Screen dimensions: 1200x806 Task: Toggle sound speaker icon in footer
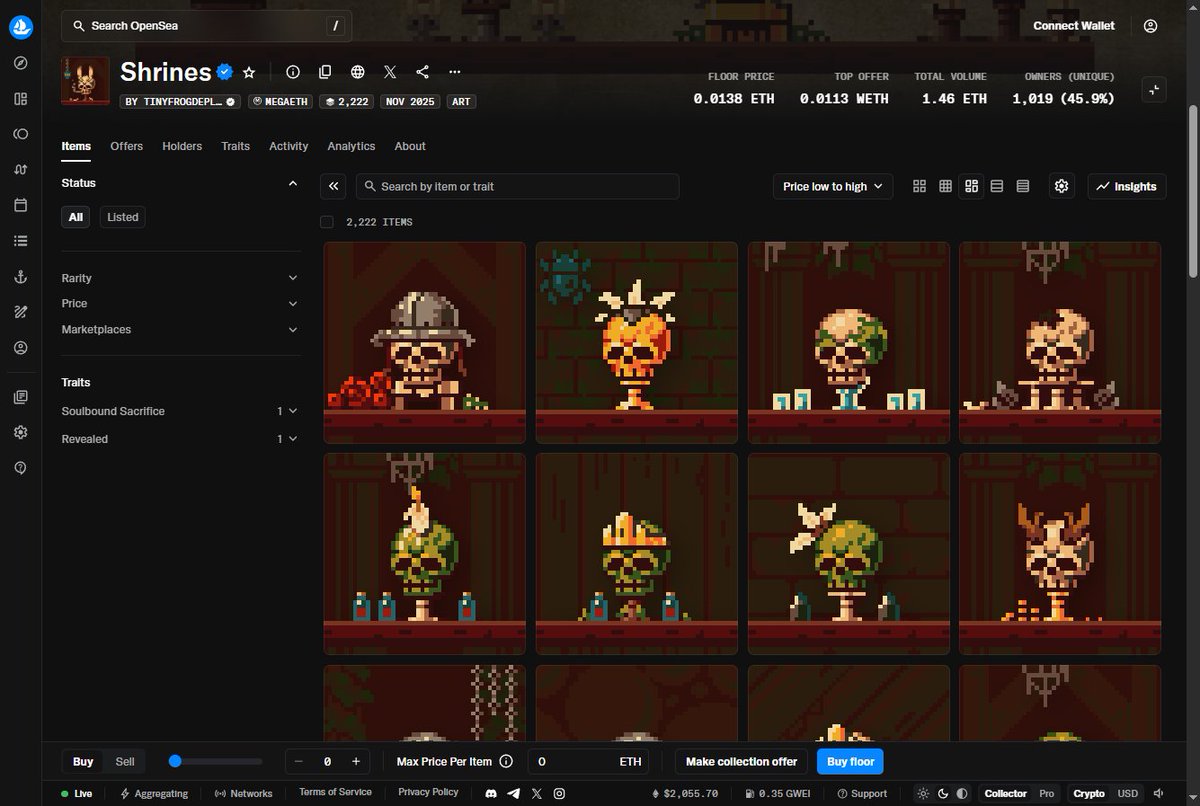pyautogui.click(x=1157, y=793)
